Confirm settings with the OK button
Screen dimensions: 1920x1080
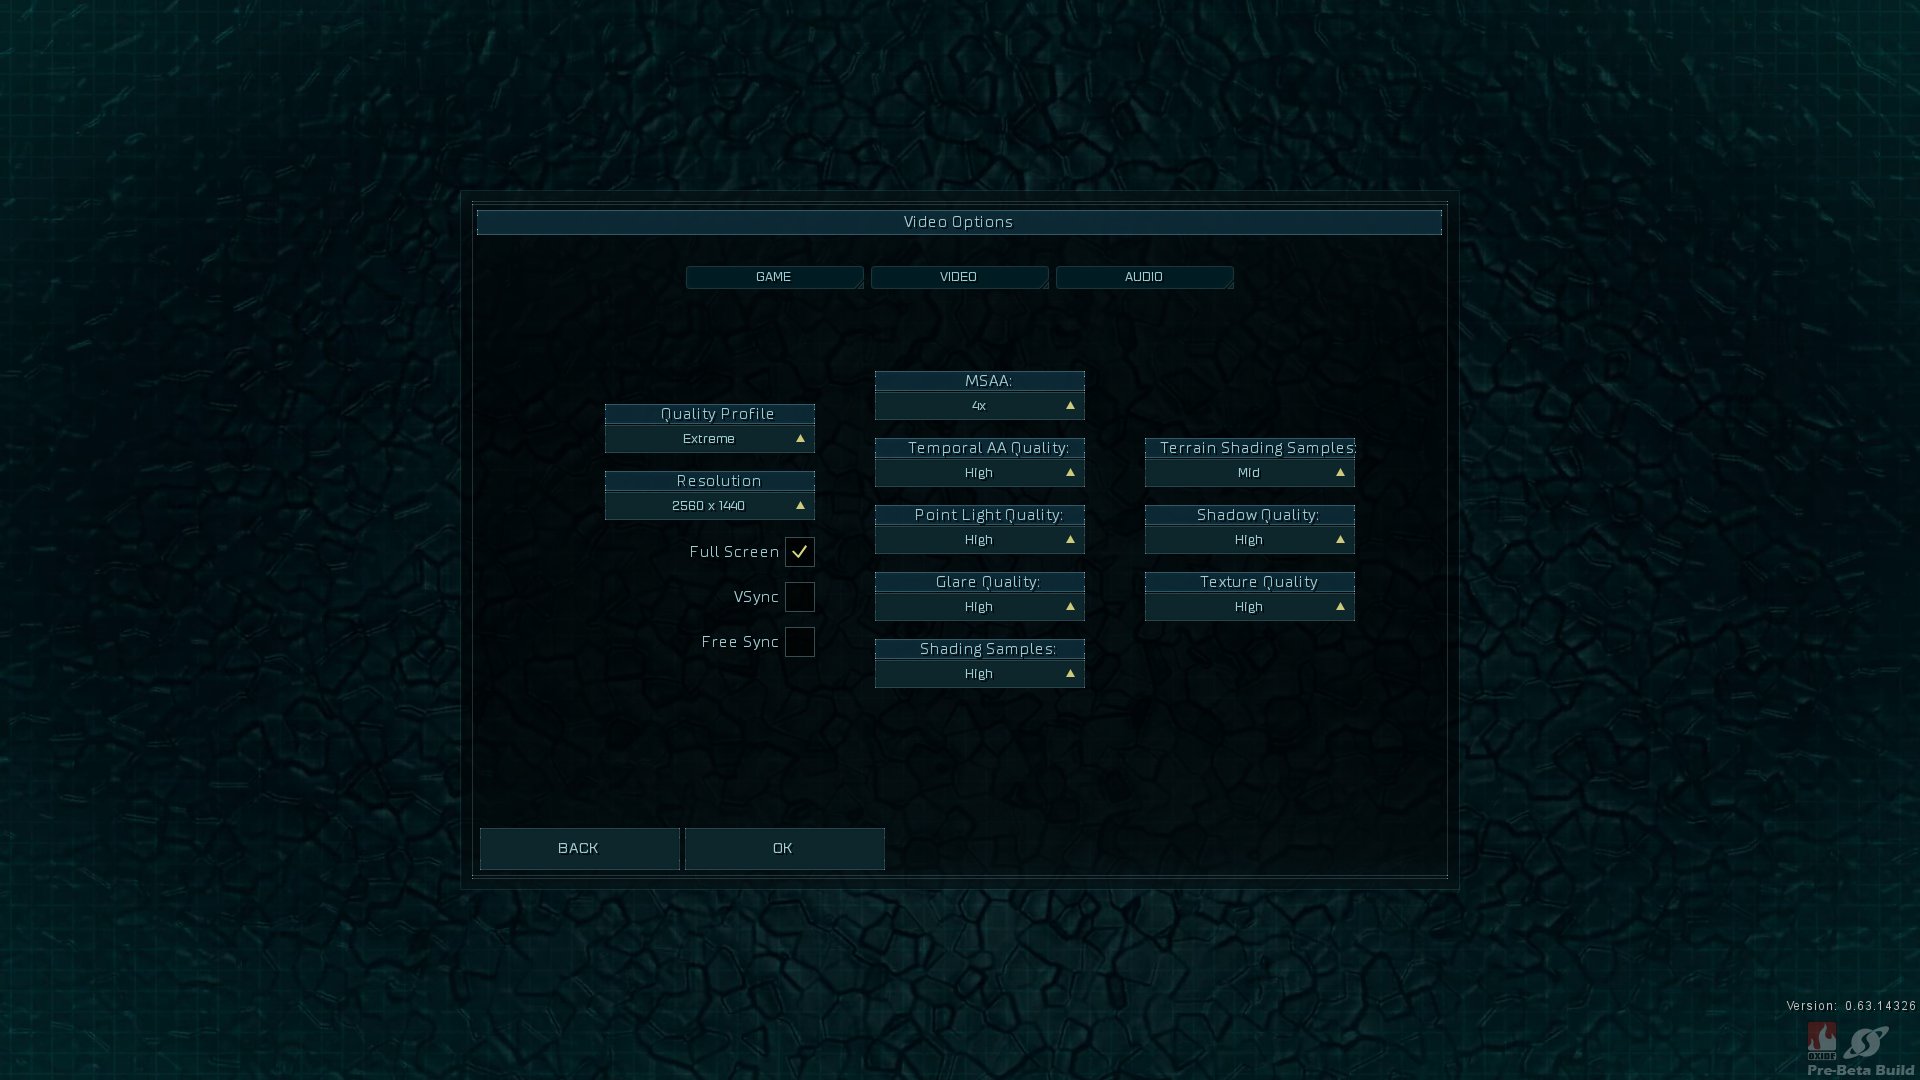click(x=784, y=848)
